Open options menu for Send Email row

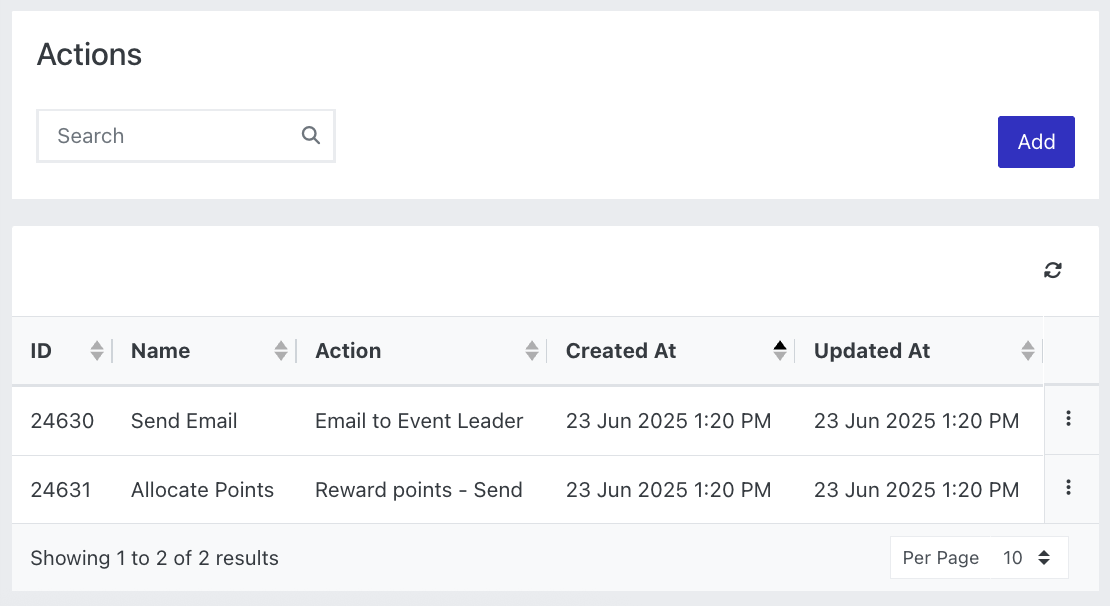1068,418
